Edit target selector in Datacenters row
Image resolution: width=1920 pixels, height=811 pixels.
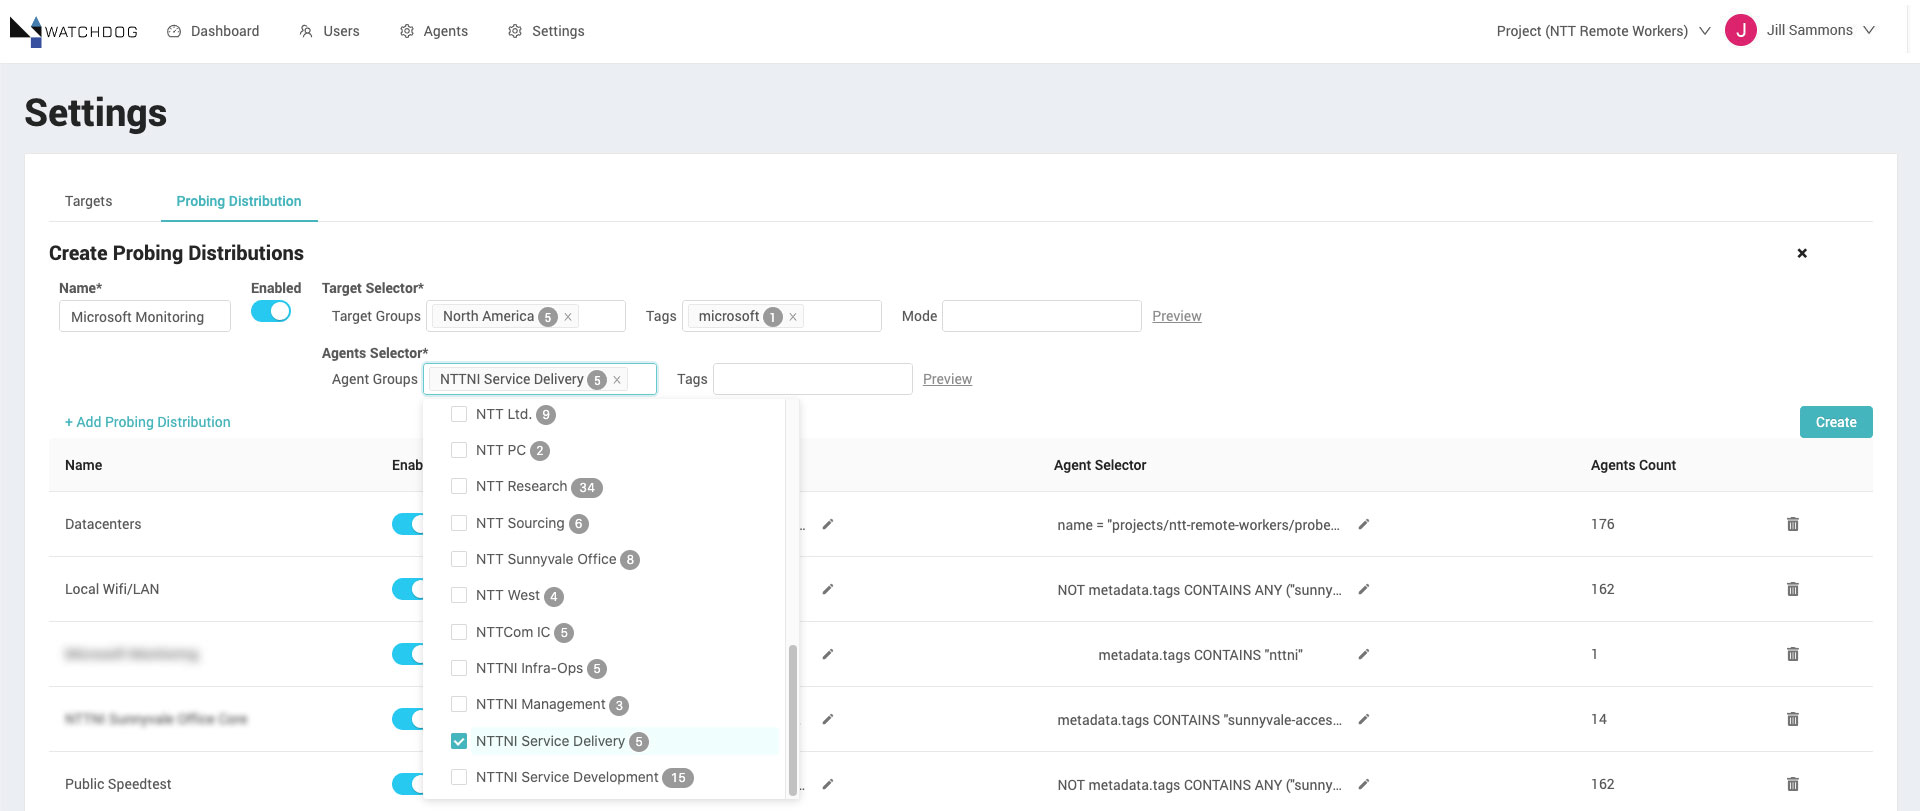point(827,524)
